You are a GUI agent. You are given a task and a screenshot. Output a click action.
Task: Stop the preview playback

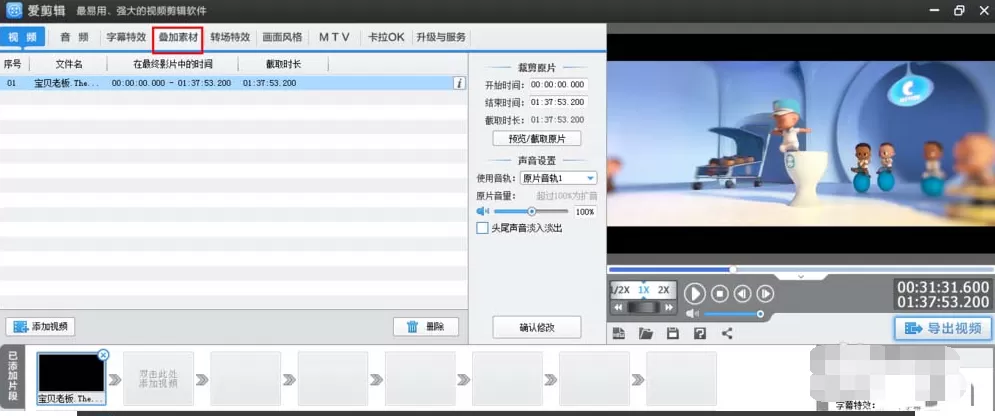pyautogui.click(x=720, y=294)
